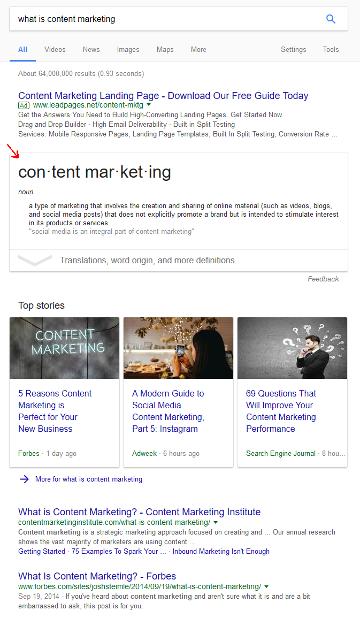Open 69 Questions That Will Improve story
This screenshot has height=618, width=360.
[281, 411]
